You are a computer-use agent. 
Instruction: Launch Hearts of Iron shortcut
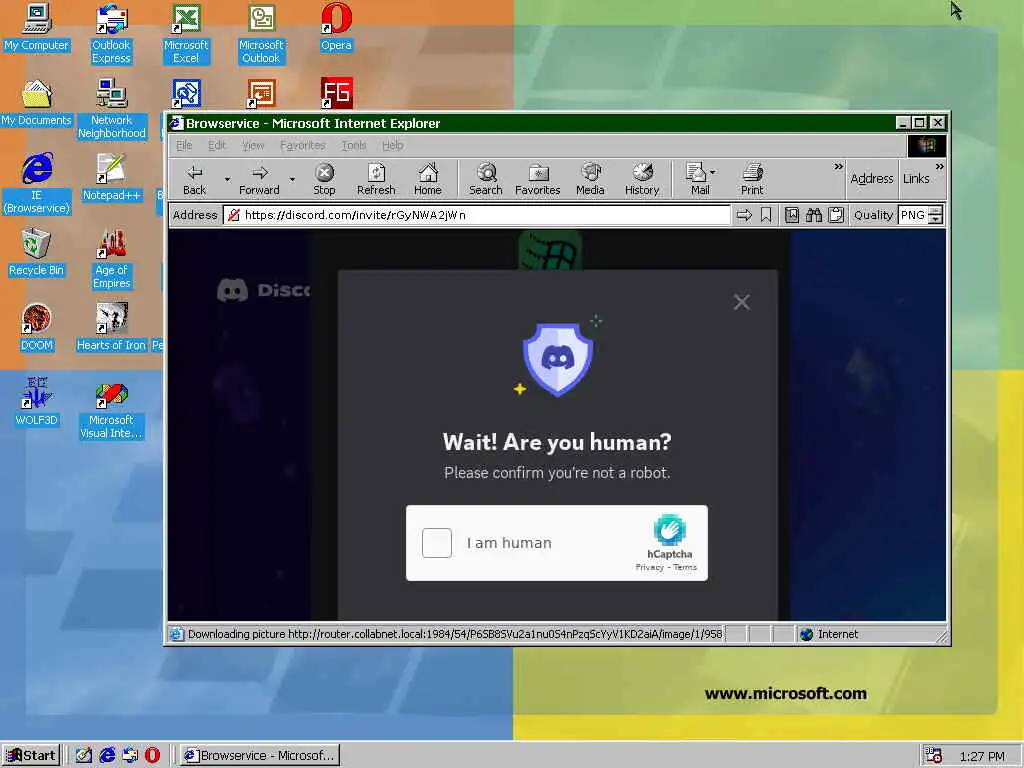pos(111,327)
